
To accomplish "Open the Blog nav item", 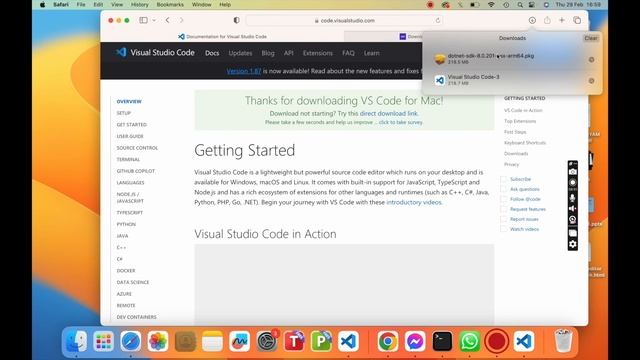I will coord(268,53).
